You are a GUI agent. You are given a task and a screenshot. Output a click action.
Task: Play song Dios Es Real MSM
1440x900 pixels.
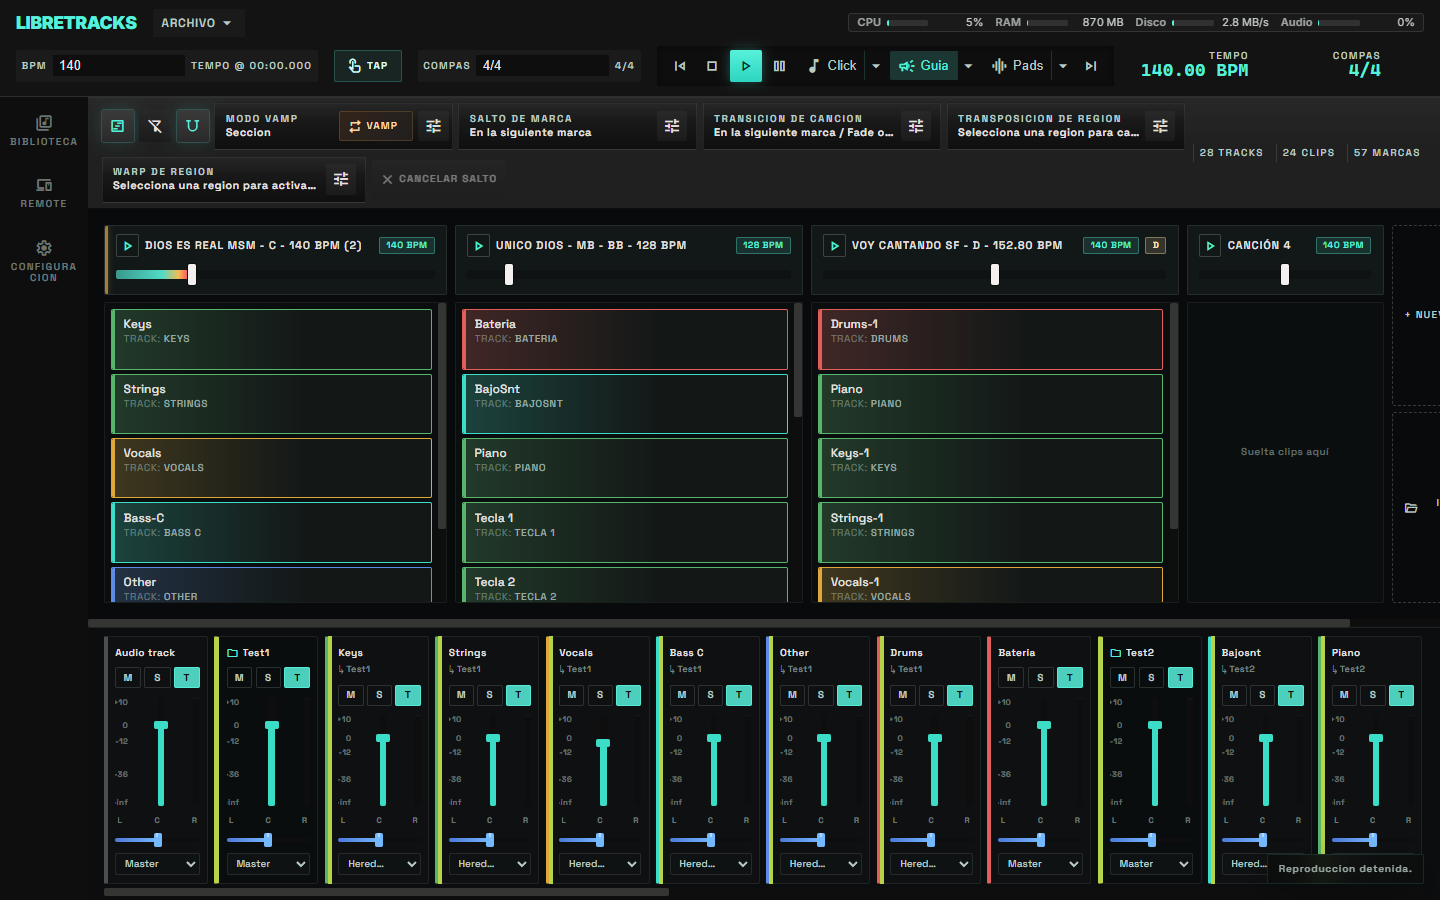coord(127,245)
